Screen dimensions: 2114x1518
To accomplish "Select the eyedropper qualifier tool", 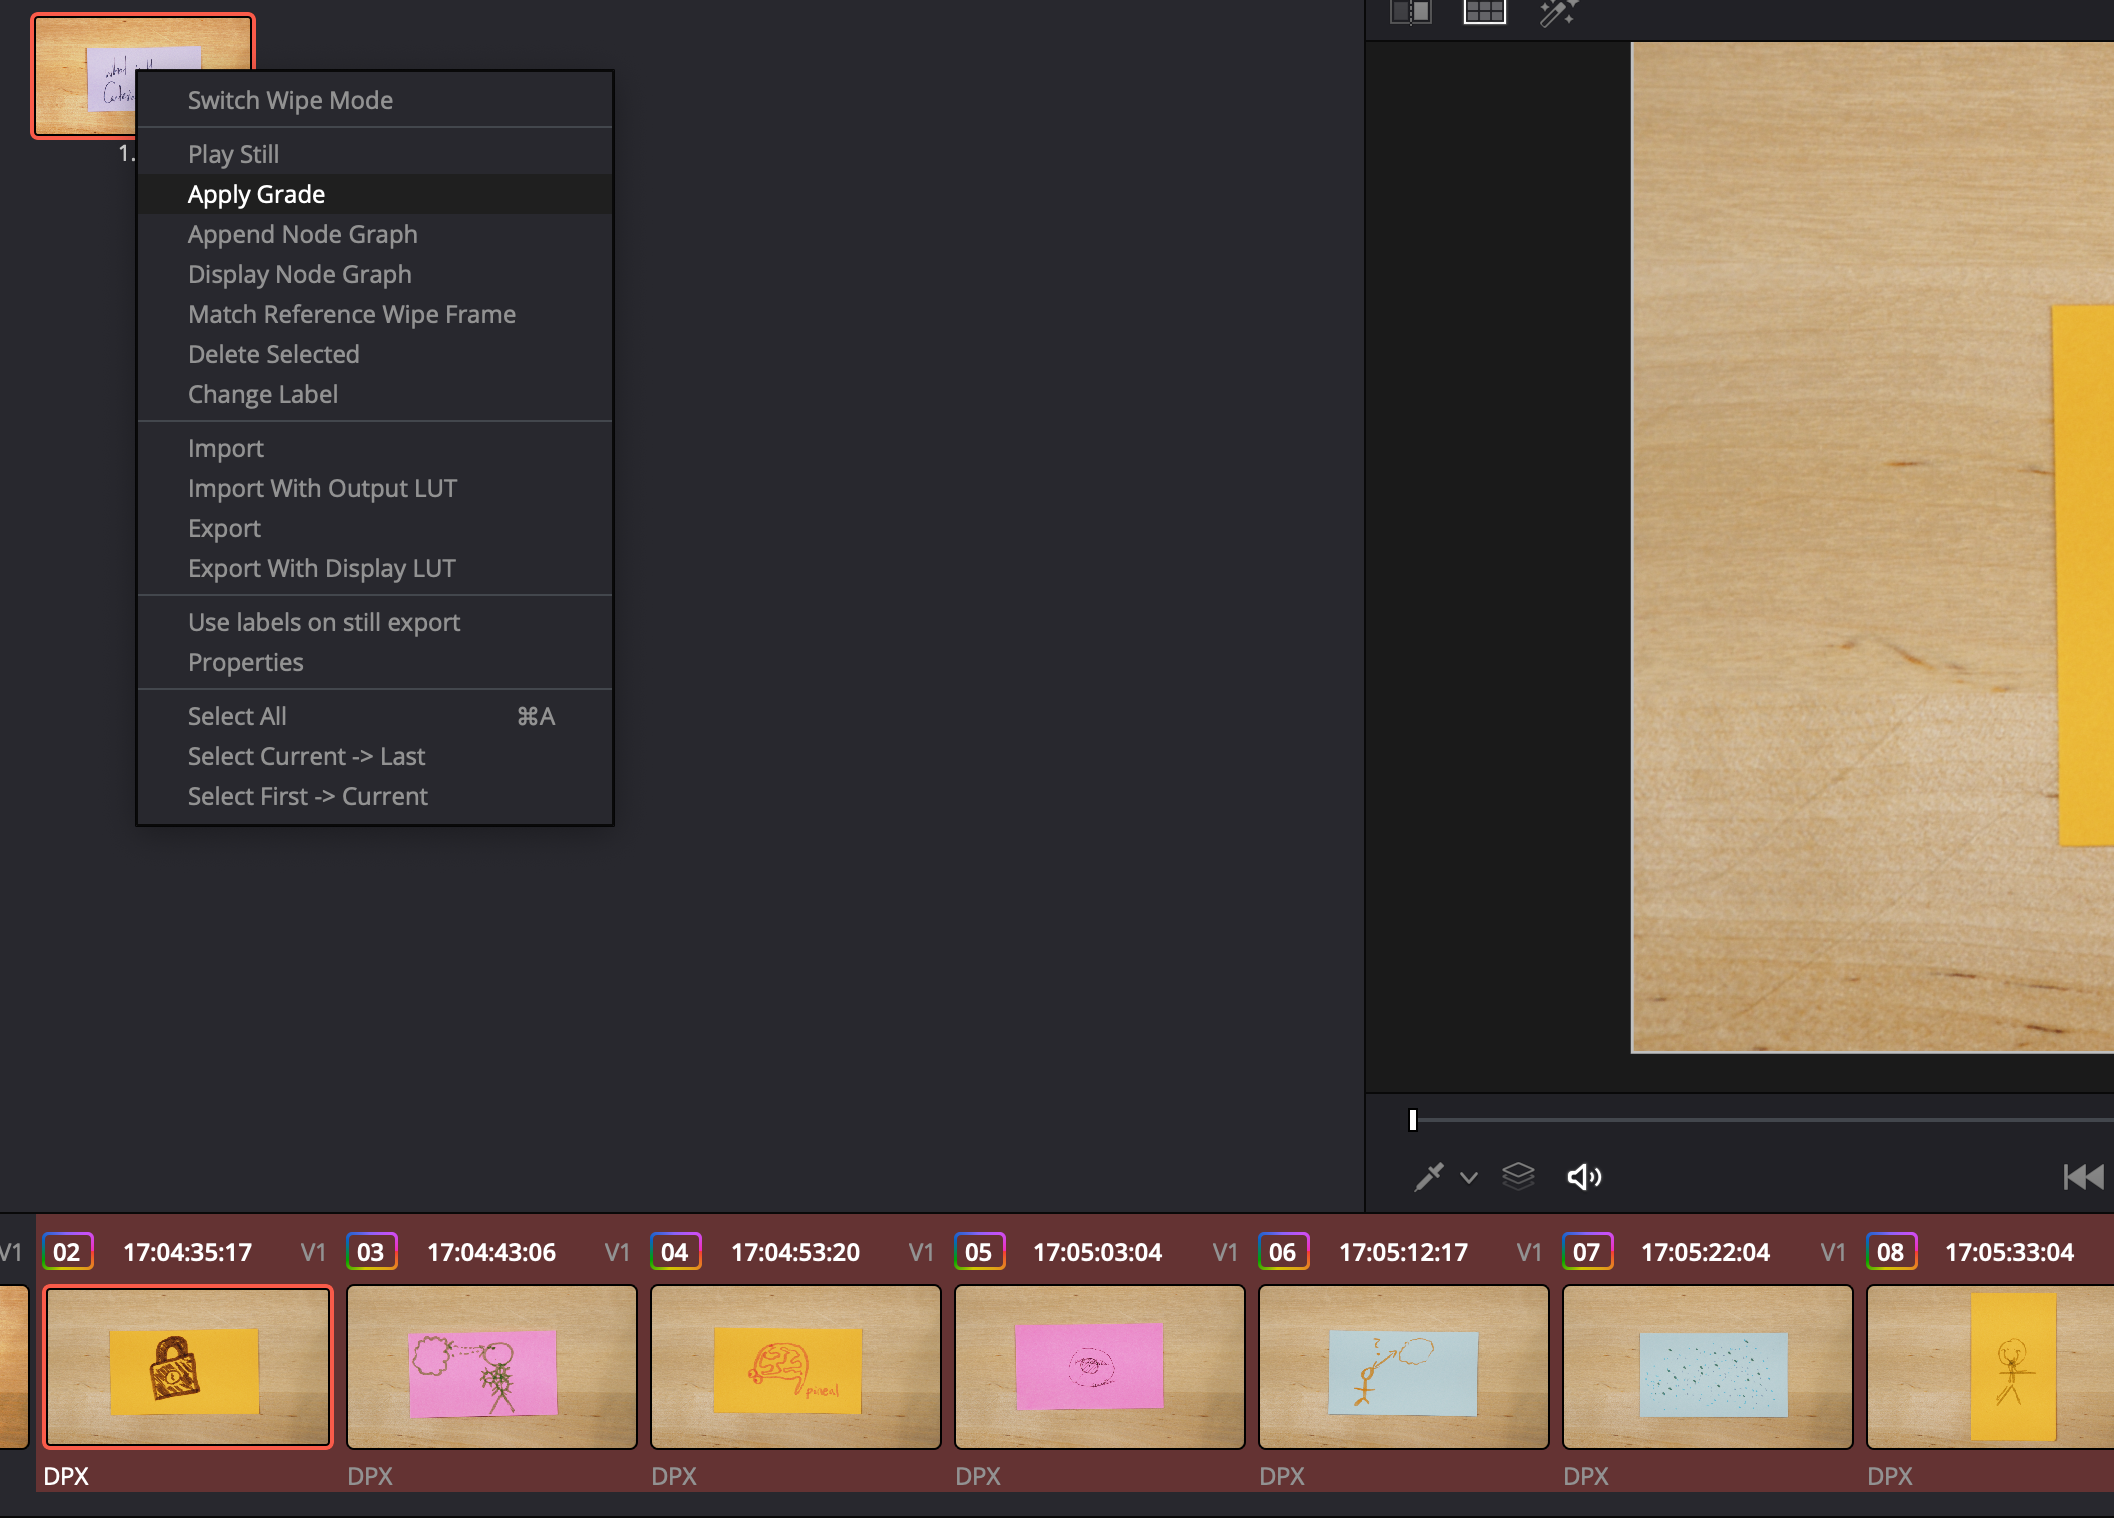I will [x=1429, y=1177].
